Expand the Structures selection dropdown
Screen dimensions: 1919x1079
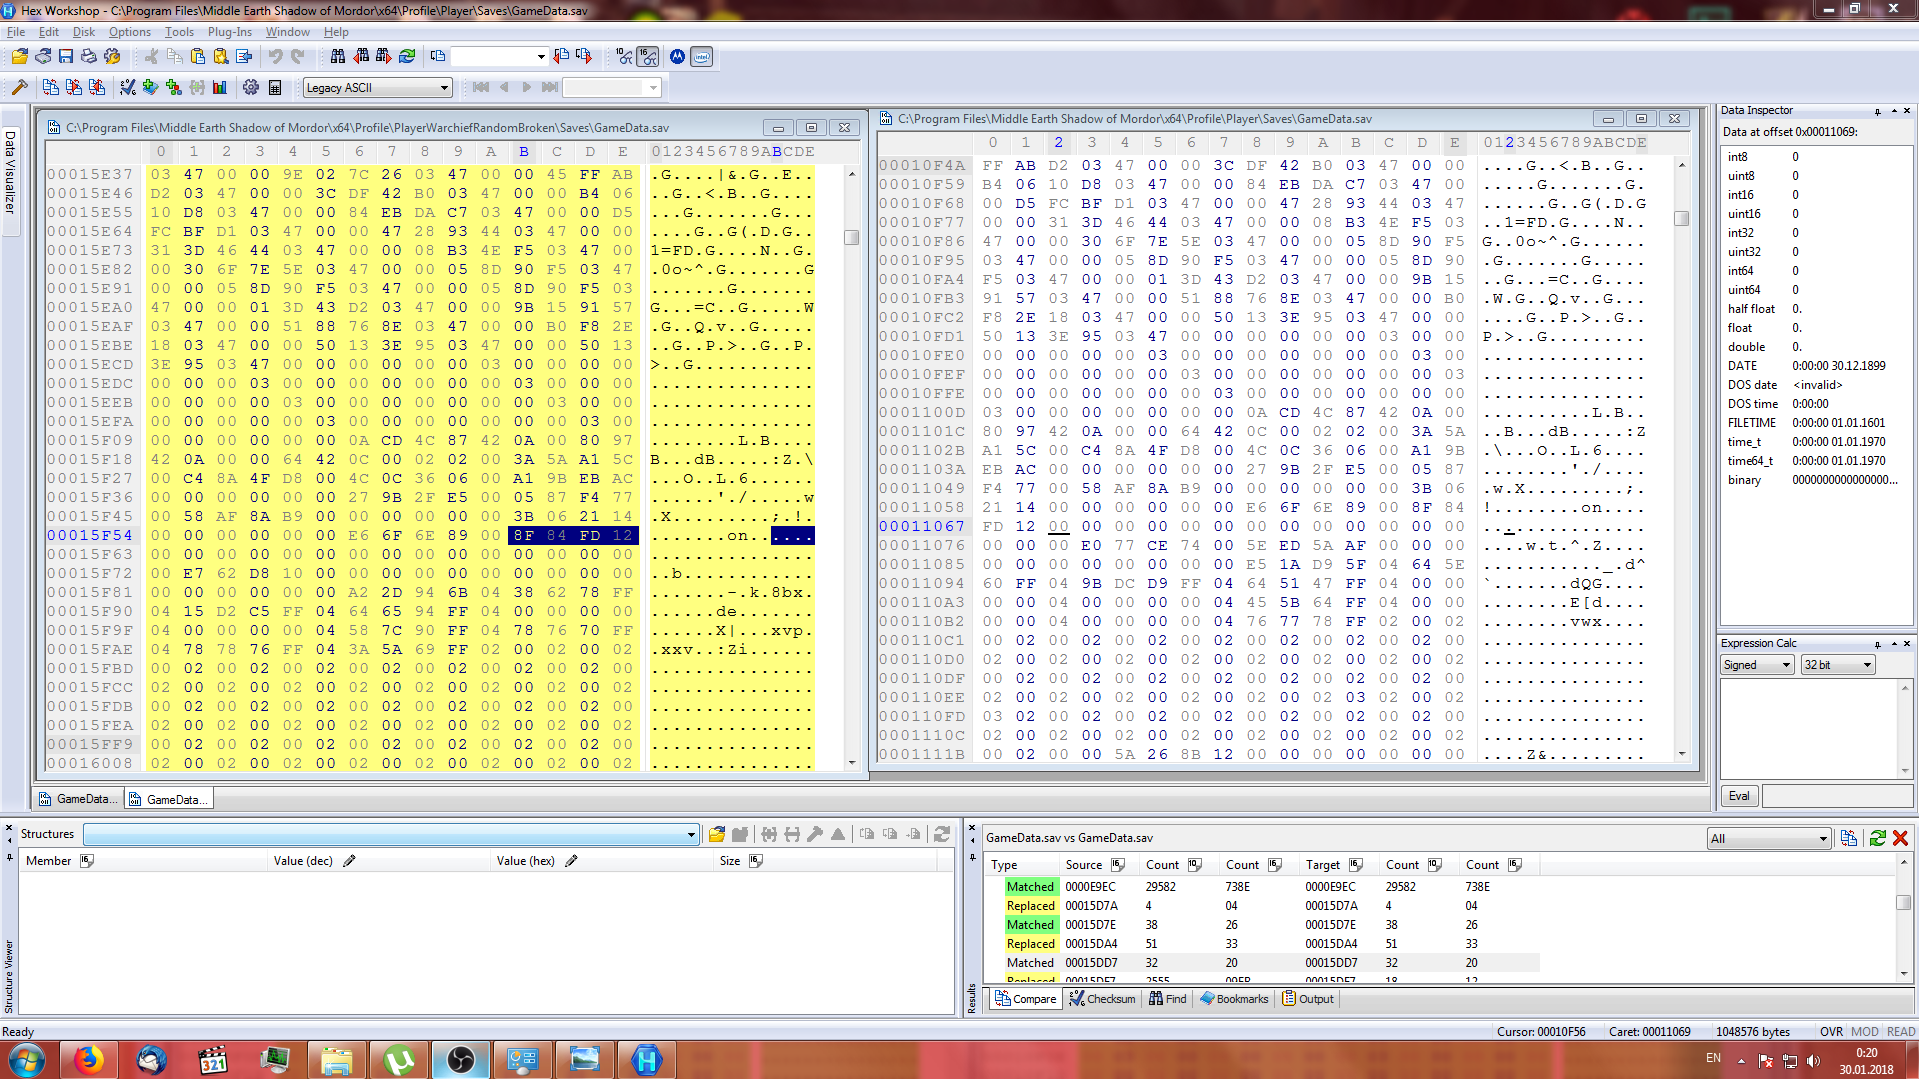[691, 835]
